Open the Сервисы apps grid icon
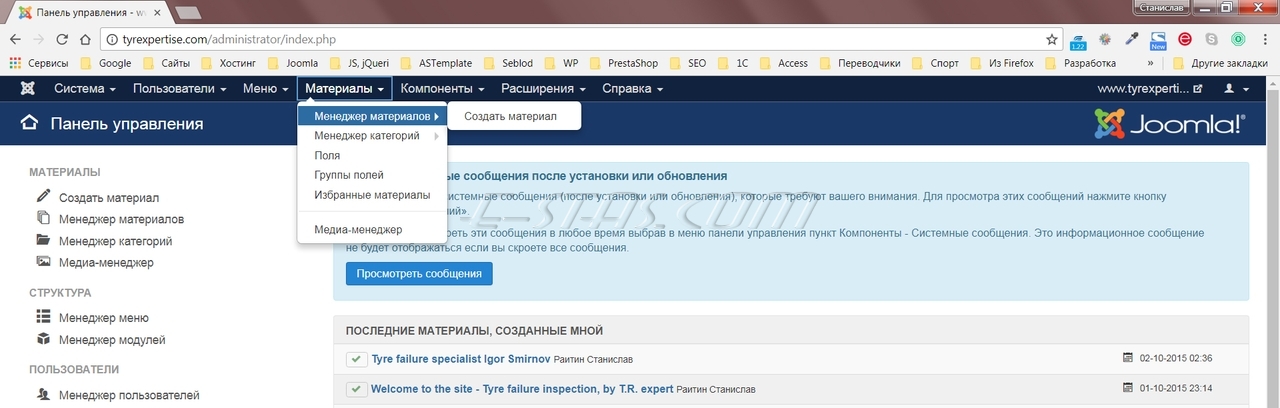 [x=15, y=63]
